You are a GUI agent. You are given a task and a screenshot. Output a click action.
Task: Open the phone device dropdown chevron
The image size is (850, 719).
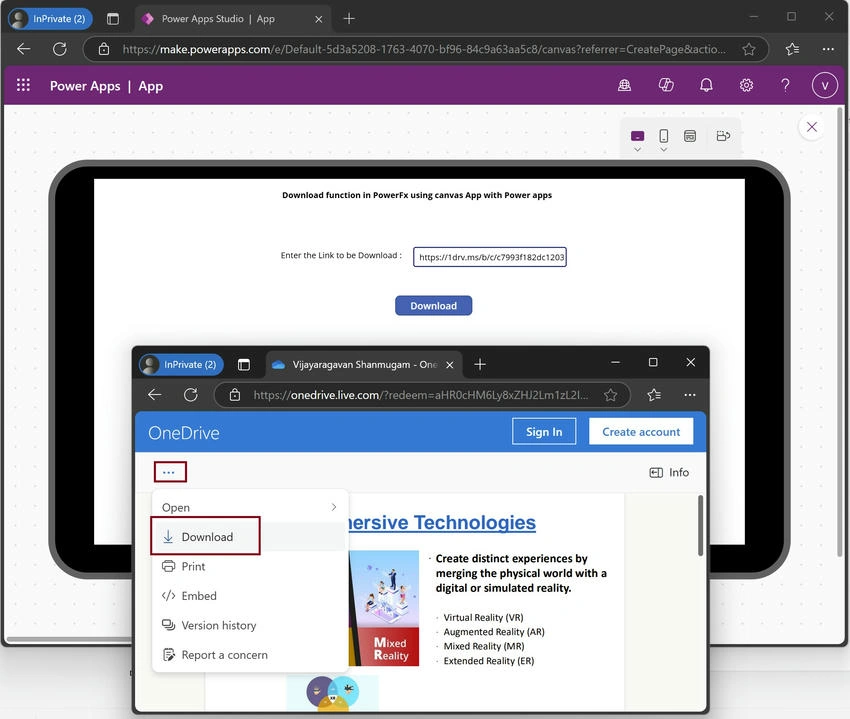pos(664,150)
